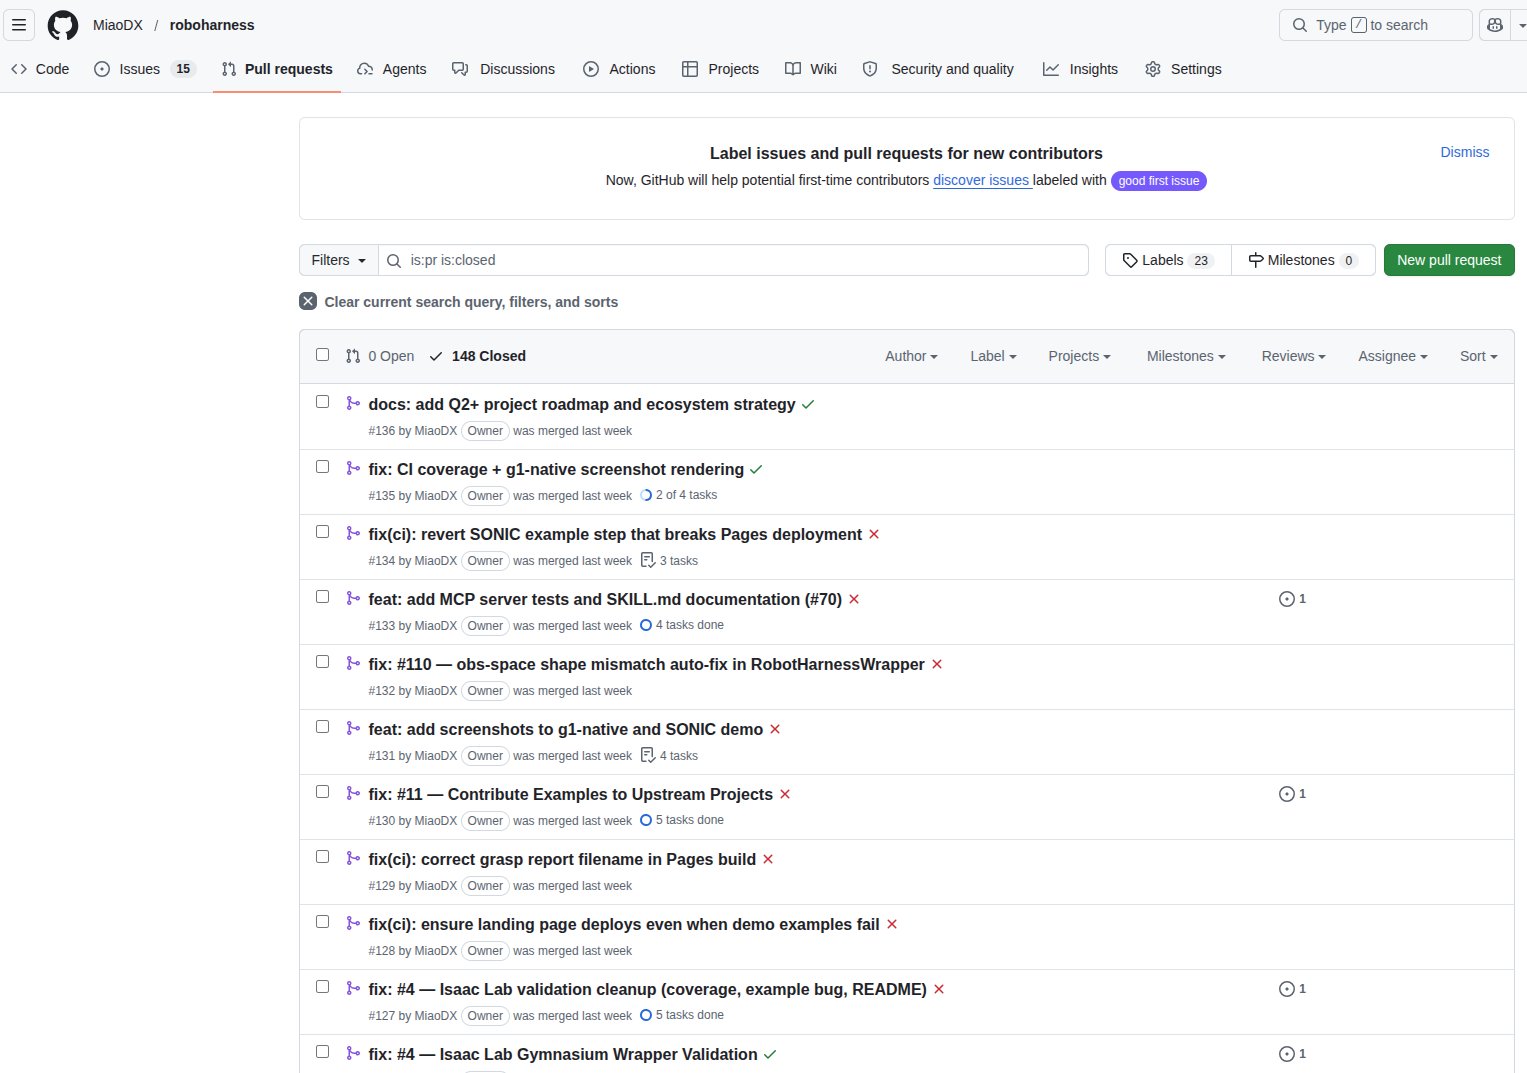This screenshot has width=1527, height=1073.
Task: Expand the Projects filter dropdown
Action: 1079,356
